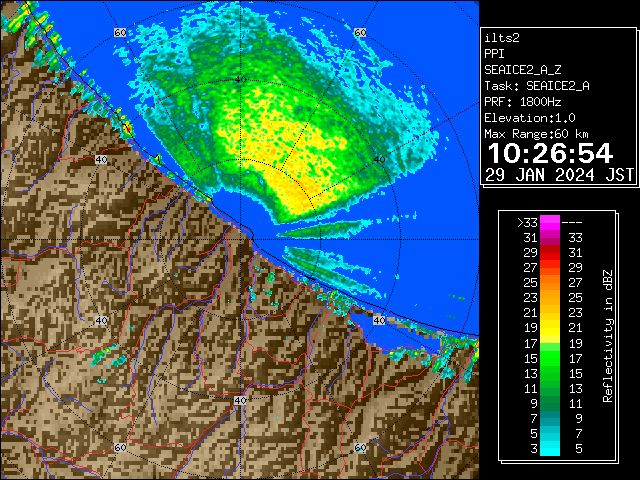Viewport: 640px width, 480px height.
Task: Click the '---' legend label beside magenta
Action: pyautogui.click(x=572, y=223)
